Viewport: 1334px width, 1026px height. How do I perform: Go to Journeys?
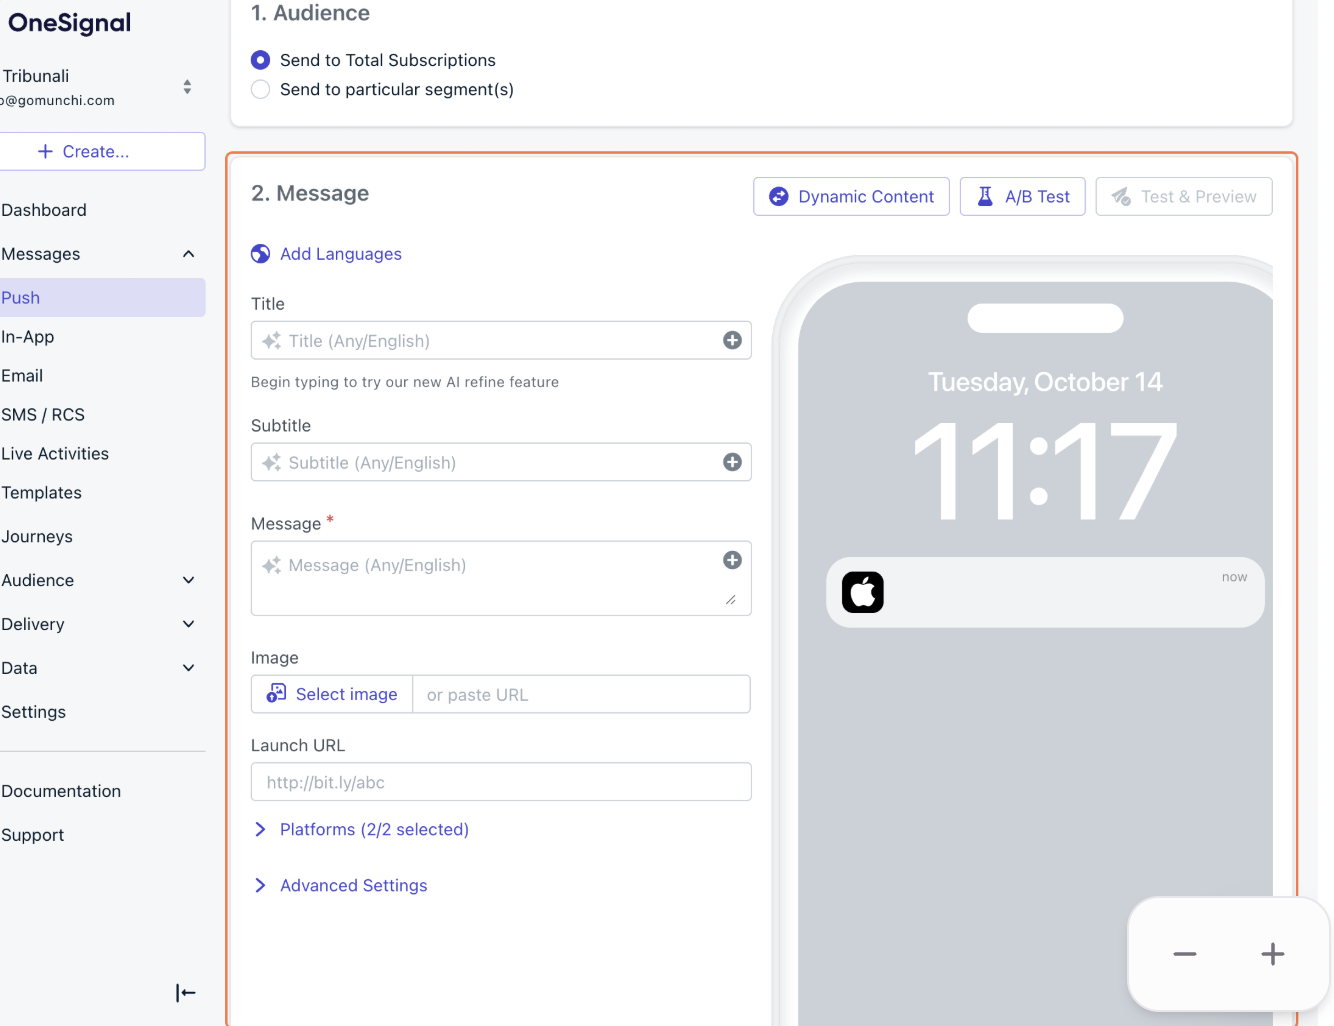(x=37, y=537)
